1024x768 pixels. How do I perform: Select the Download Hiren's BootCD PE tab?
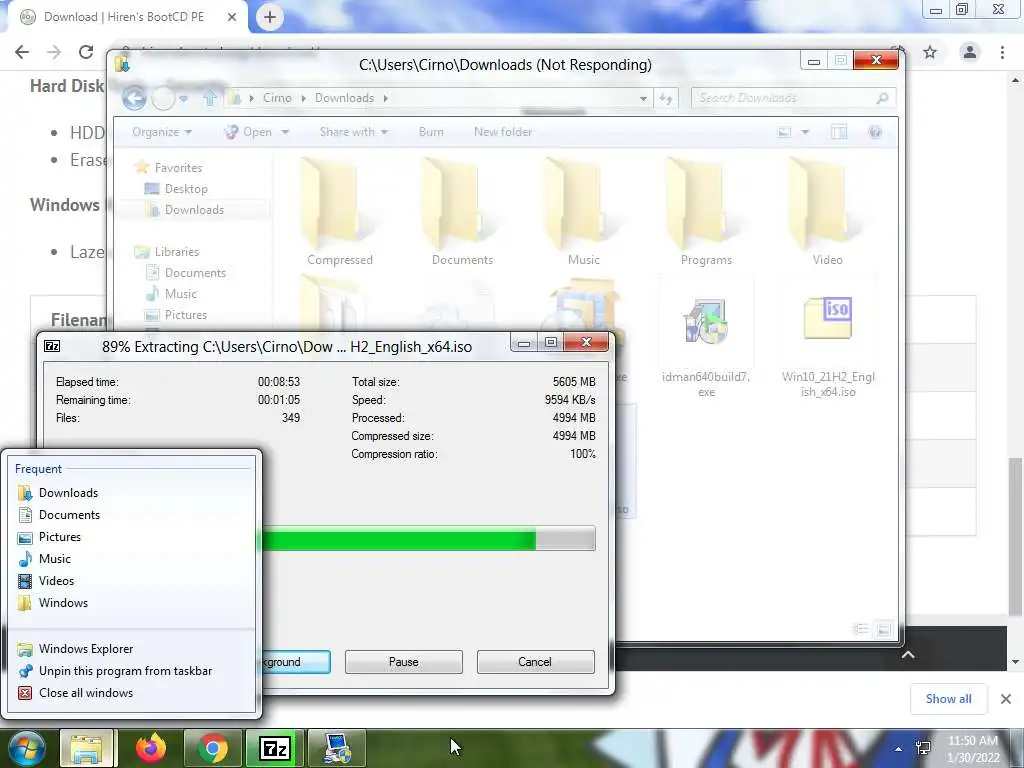coord(124,17)
